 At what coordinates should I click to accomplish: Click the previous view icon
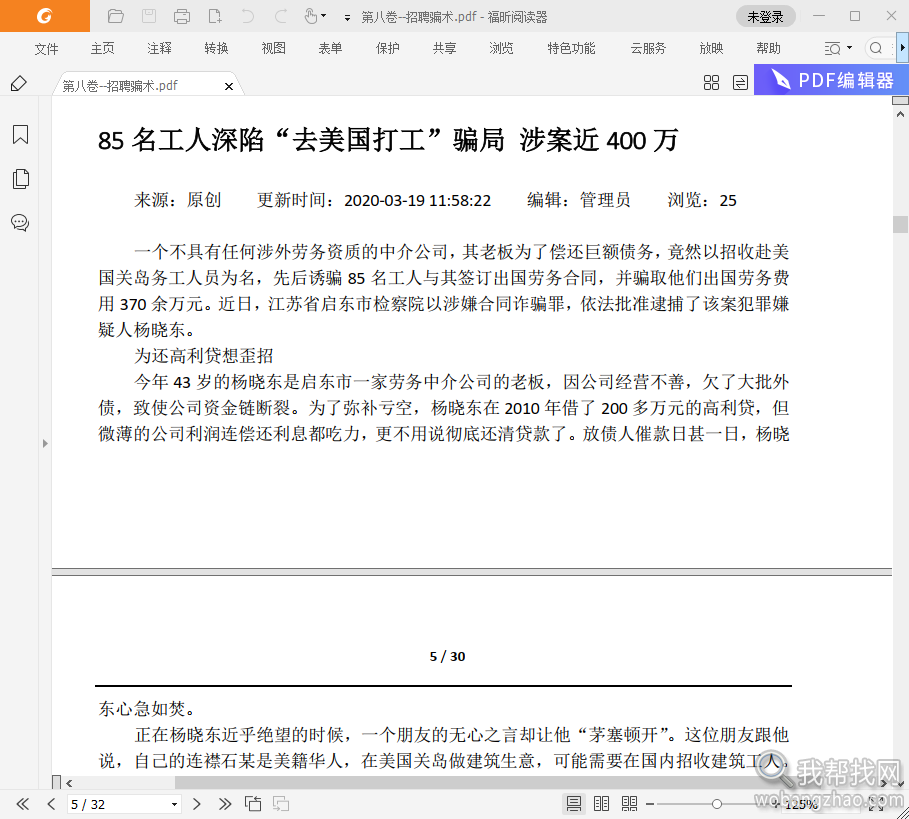pyautogui.click(x=253, y=804)
